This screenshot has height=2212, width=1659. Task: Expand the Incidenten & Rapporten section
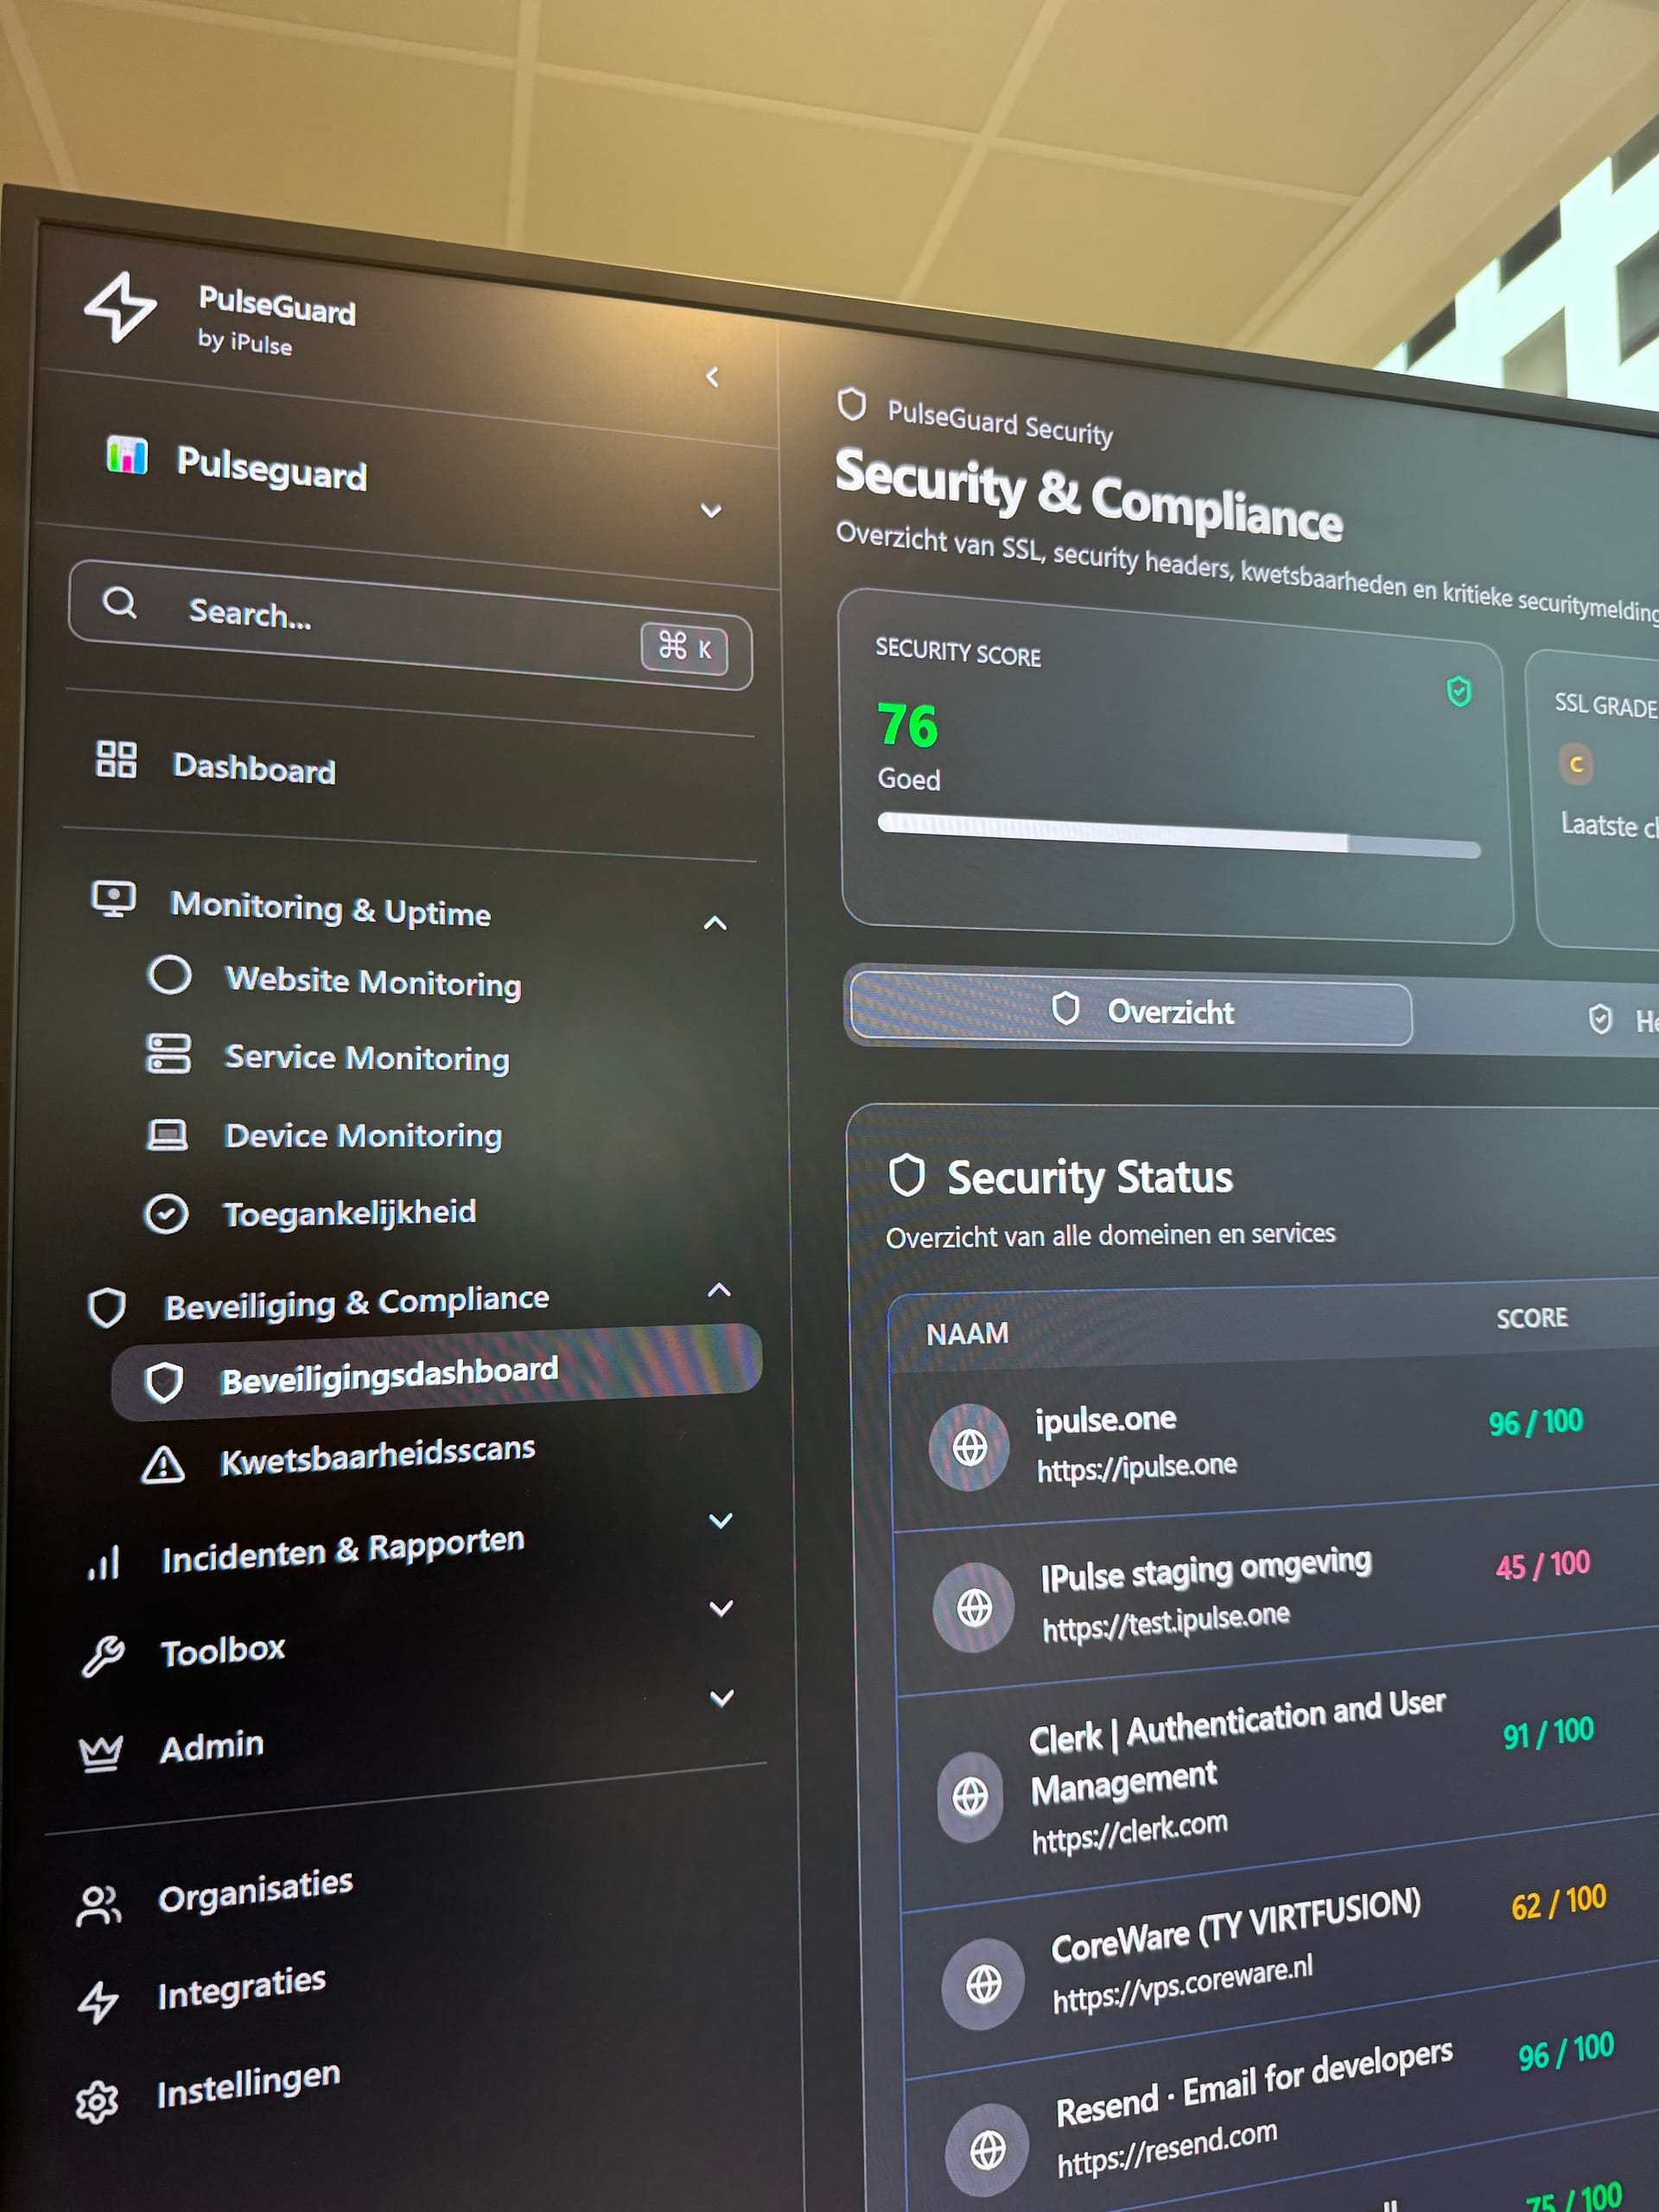[x=721, y=1521]
